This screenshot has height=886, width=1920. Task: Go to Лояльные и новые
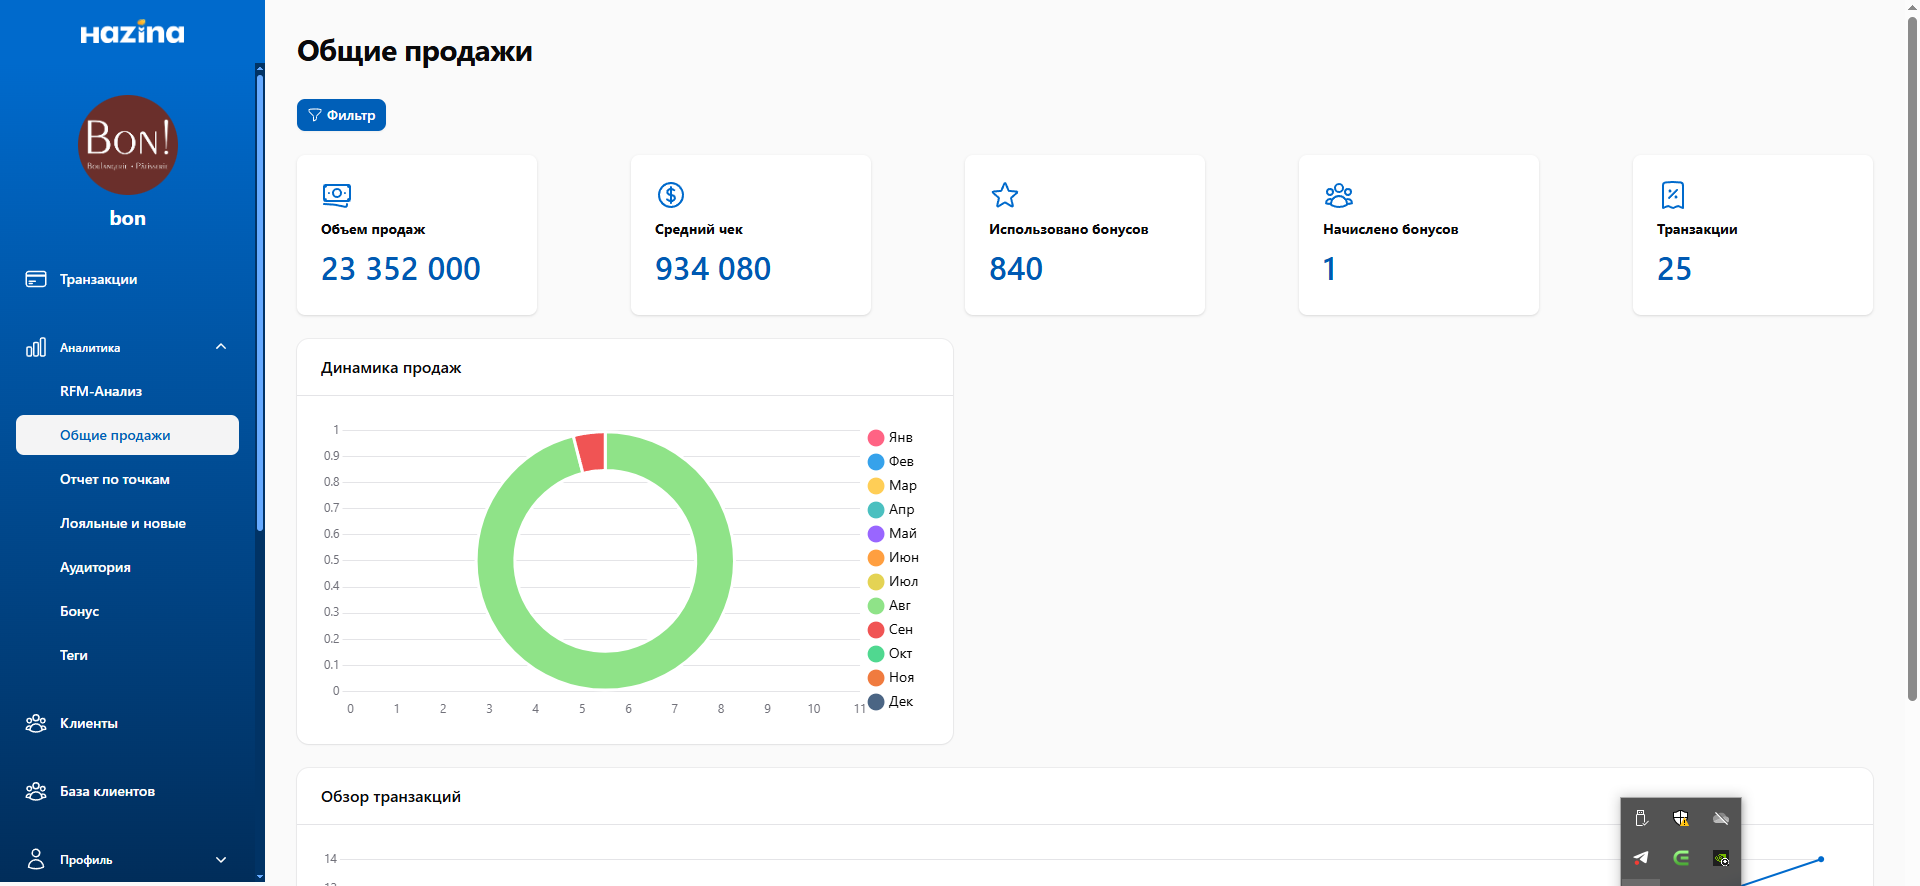[123, 523]
